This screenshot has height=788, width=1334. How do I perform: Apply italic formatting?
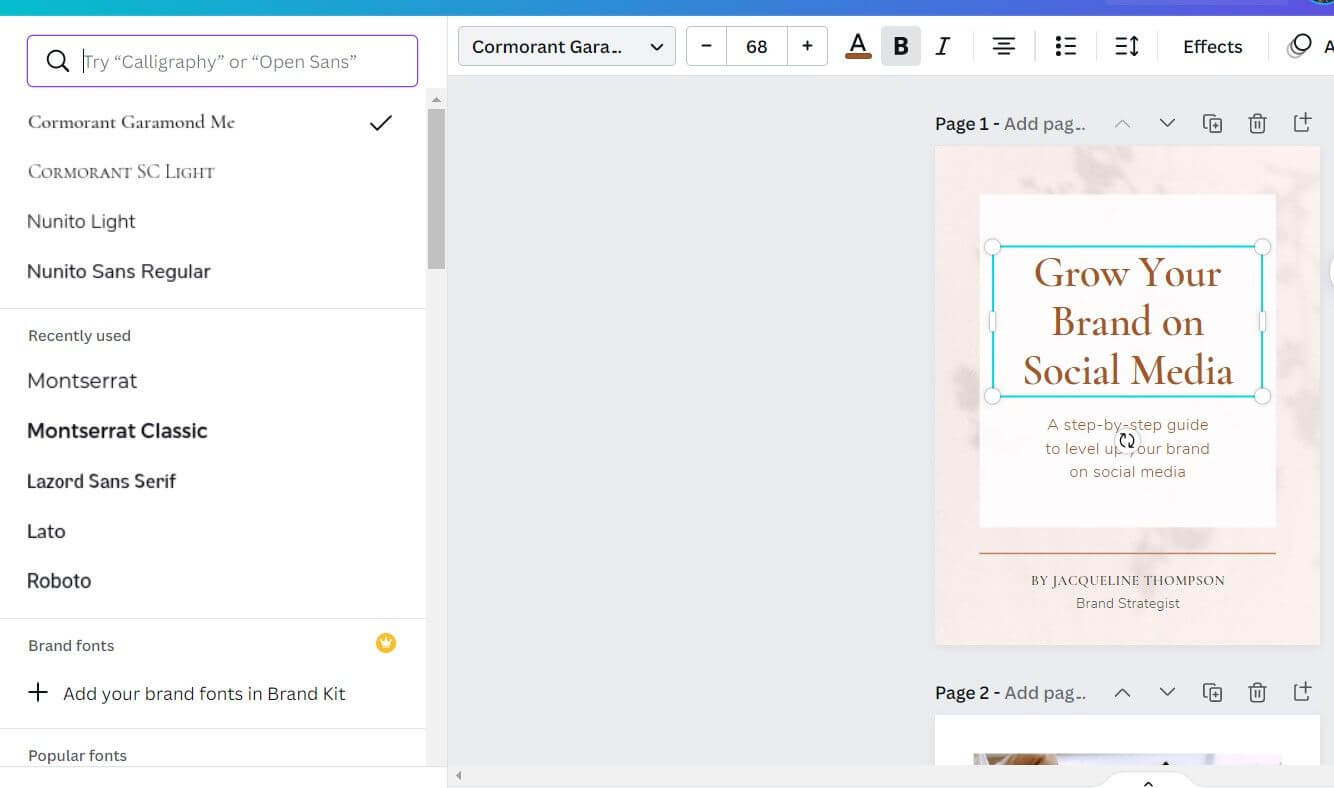[941, 46]
